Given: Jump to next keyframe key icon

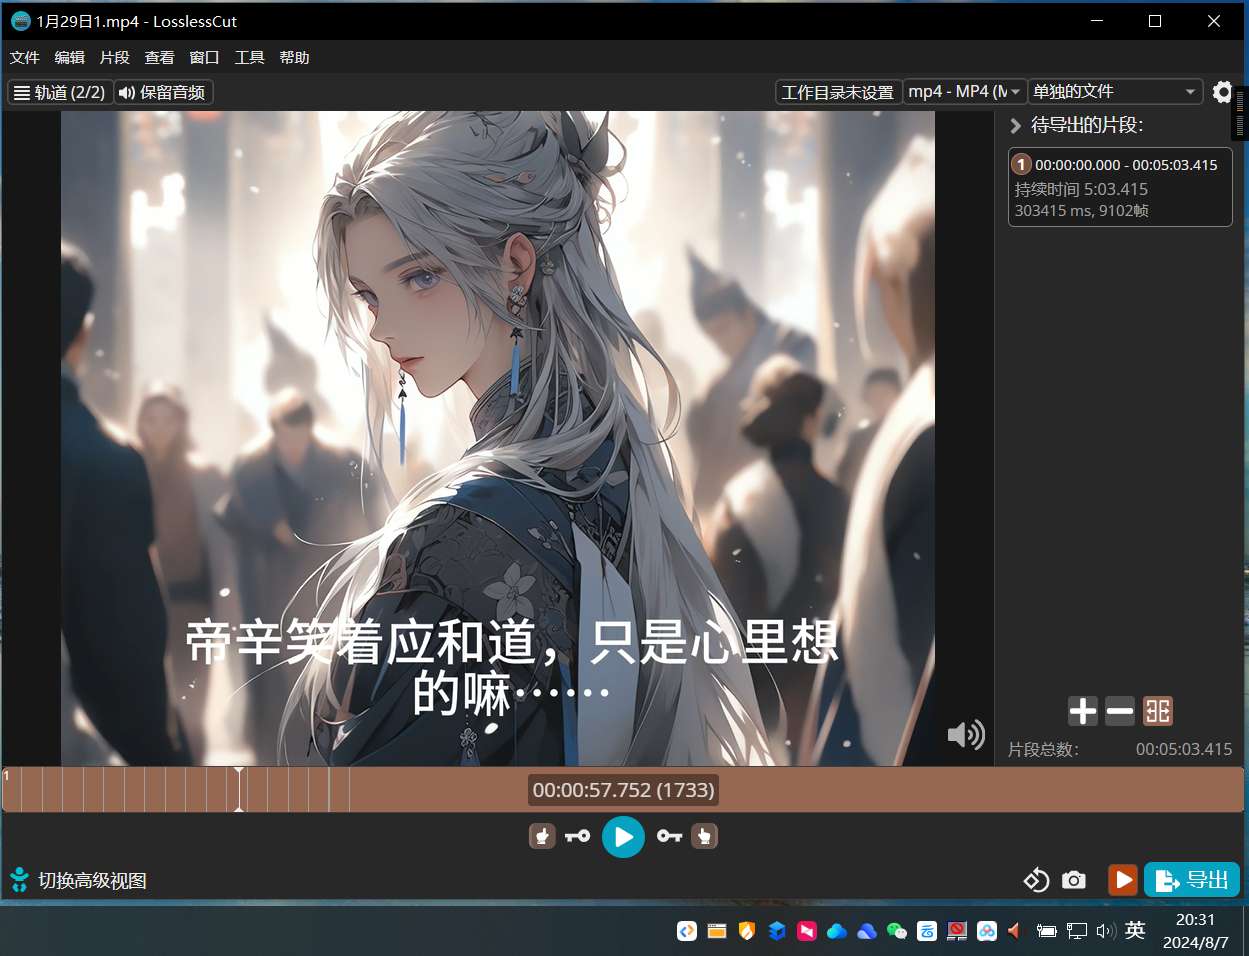Looking at the screenshot, I should (x=669, y=836).
